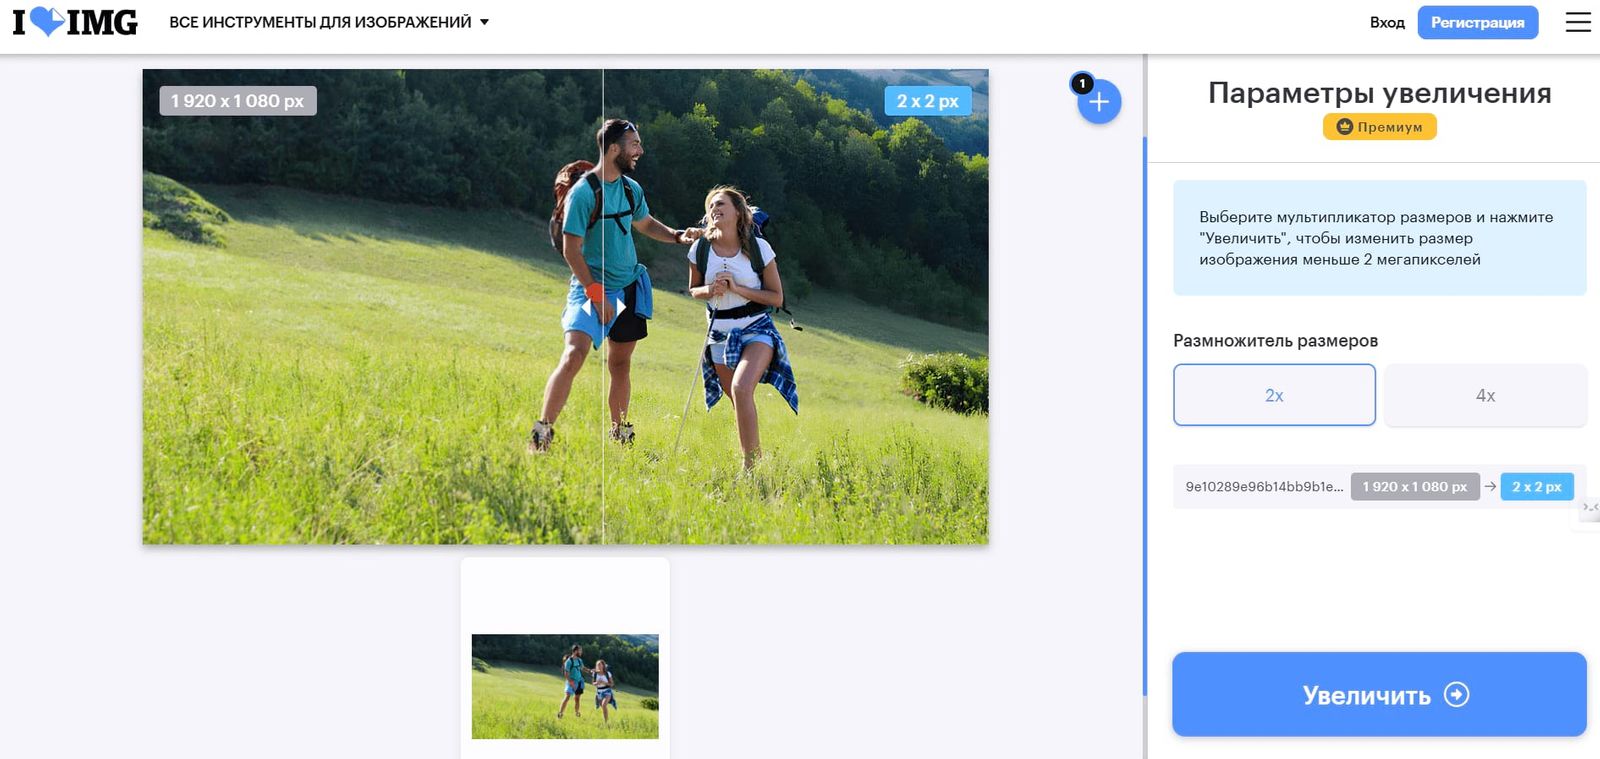
Task: Click the 9e10289e96b14bb9b1e file name
Action: coord(1264,487)
